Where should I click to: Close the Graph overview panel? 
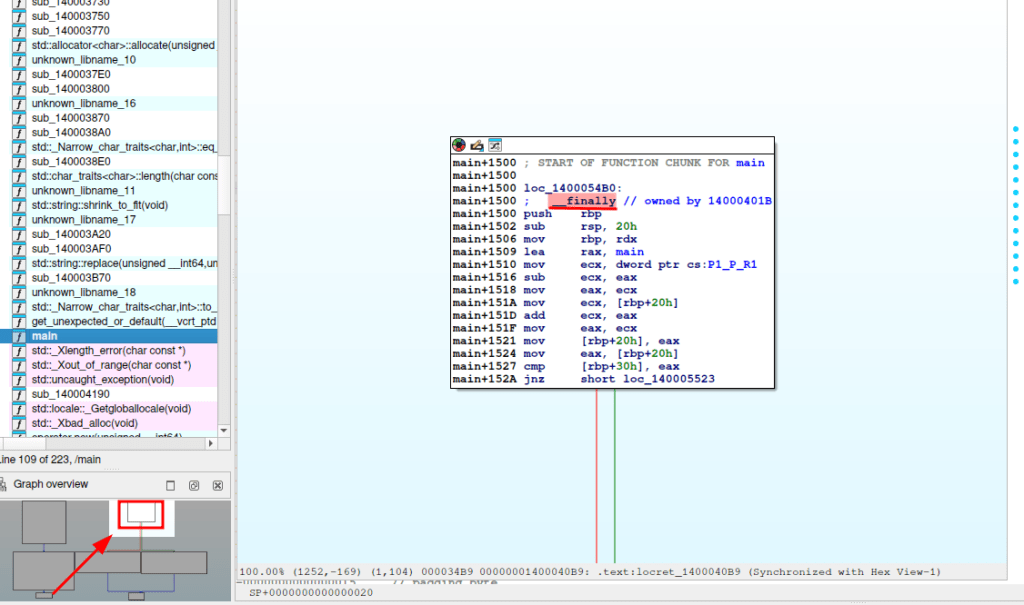pos(217,485)
